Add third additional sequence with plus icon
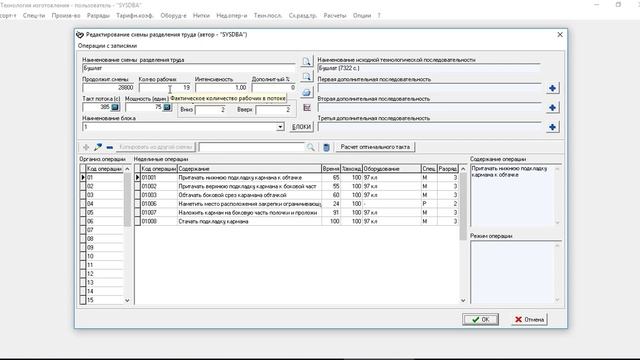Viewport: 640px width, 360px height. (x=552, y=127)
